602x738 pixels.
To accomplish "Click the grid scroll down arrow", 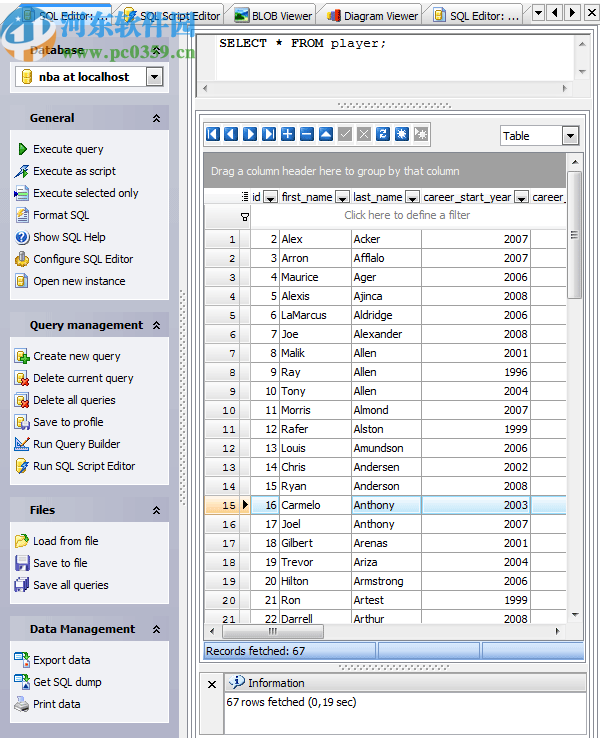I will (x=574, y=615).
